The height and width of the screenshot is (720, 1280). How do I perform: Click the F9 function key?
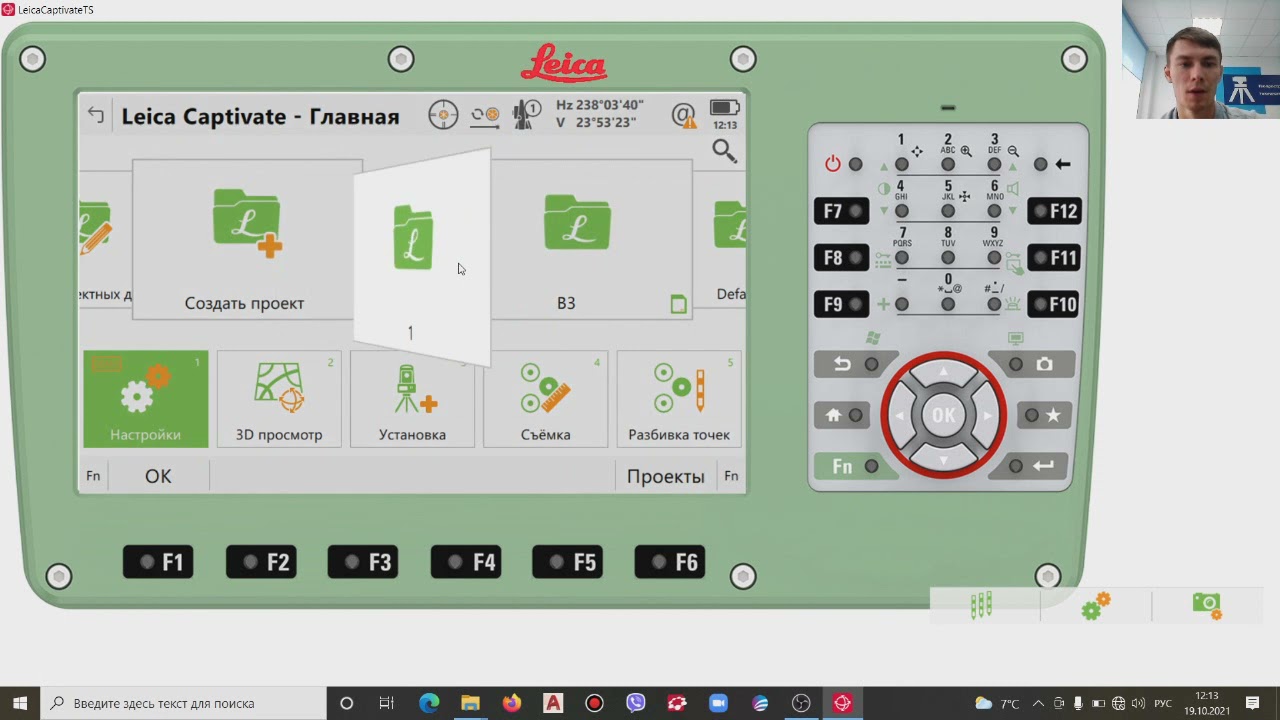pyautogui.click(x=842, y=304)
